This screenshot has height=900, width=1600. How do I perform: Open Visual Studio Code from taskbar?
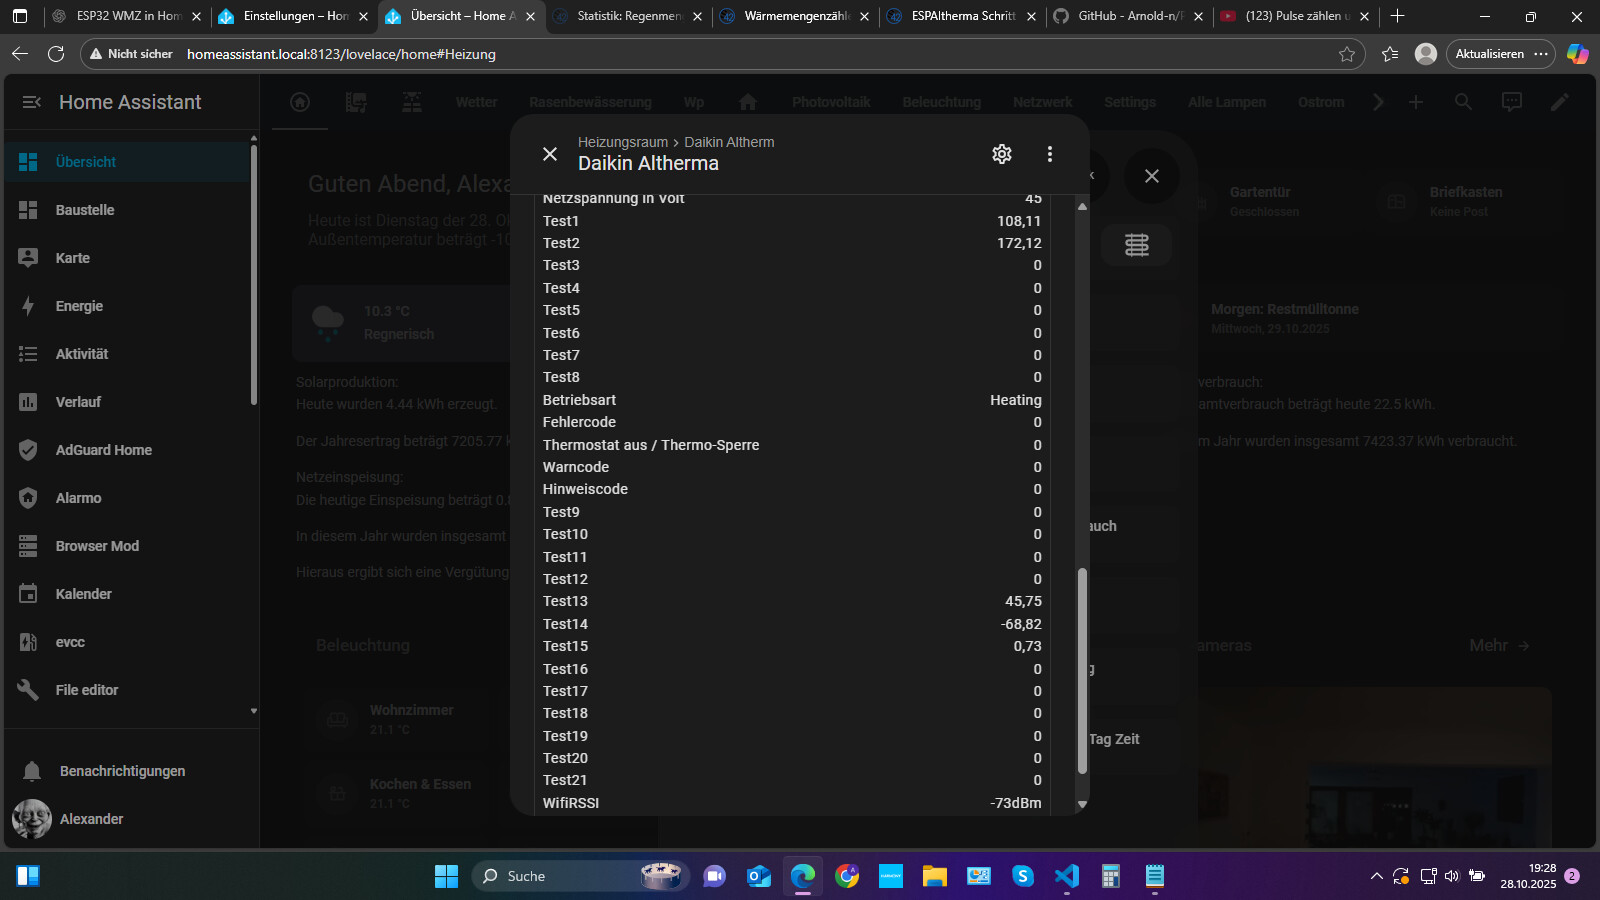pos(1066,877)
